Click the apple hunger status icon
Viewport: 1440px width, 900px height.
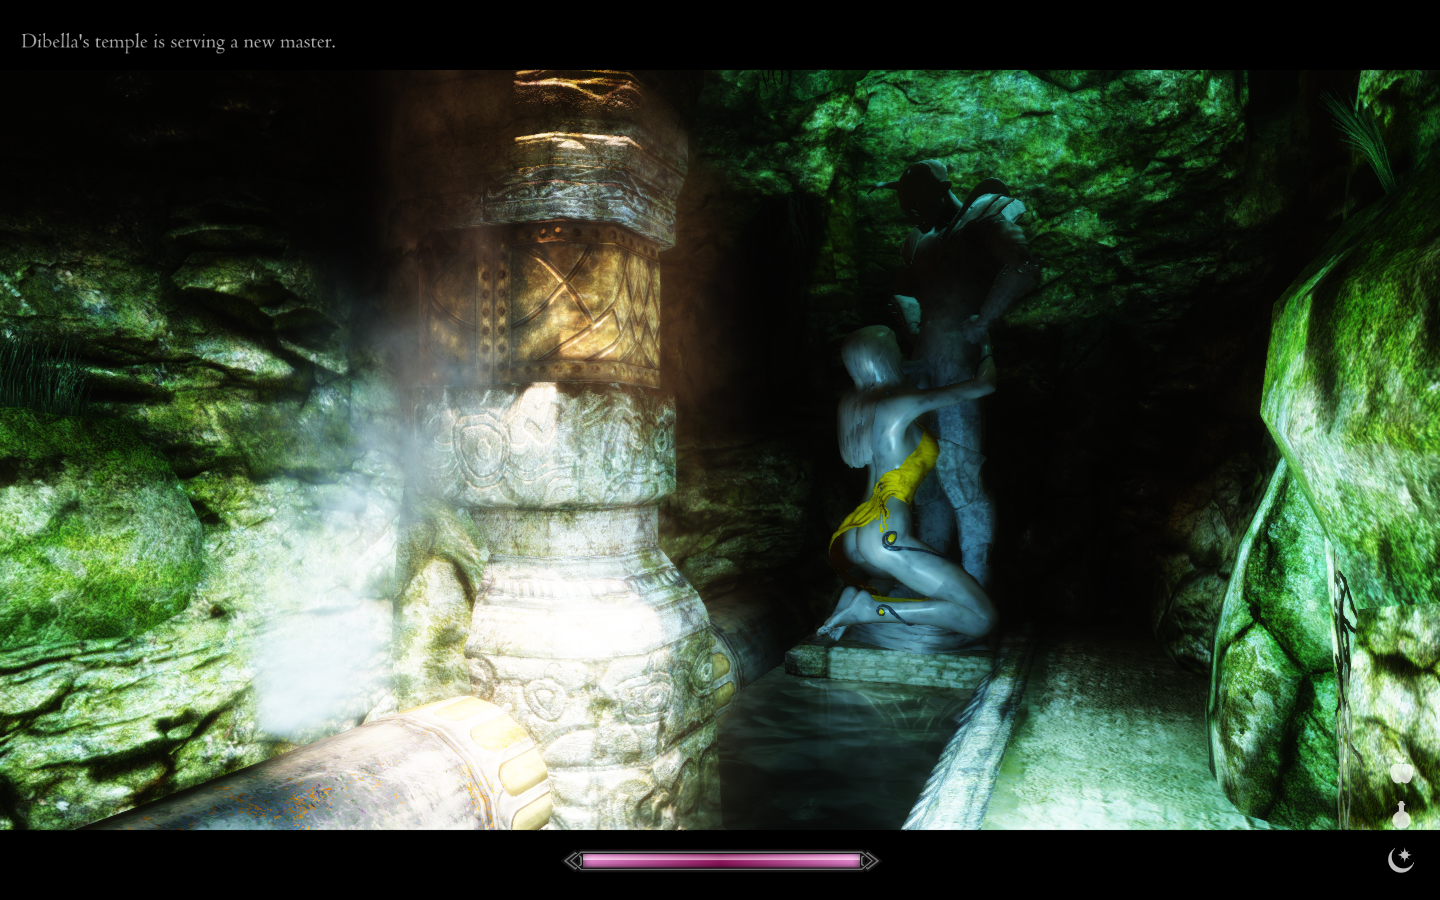(x=1401, y=772)
